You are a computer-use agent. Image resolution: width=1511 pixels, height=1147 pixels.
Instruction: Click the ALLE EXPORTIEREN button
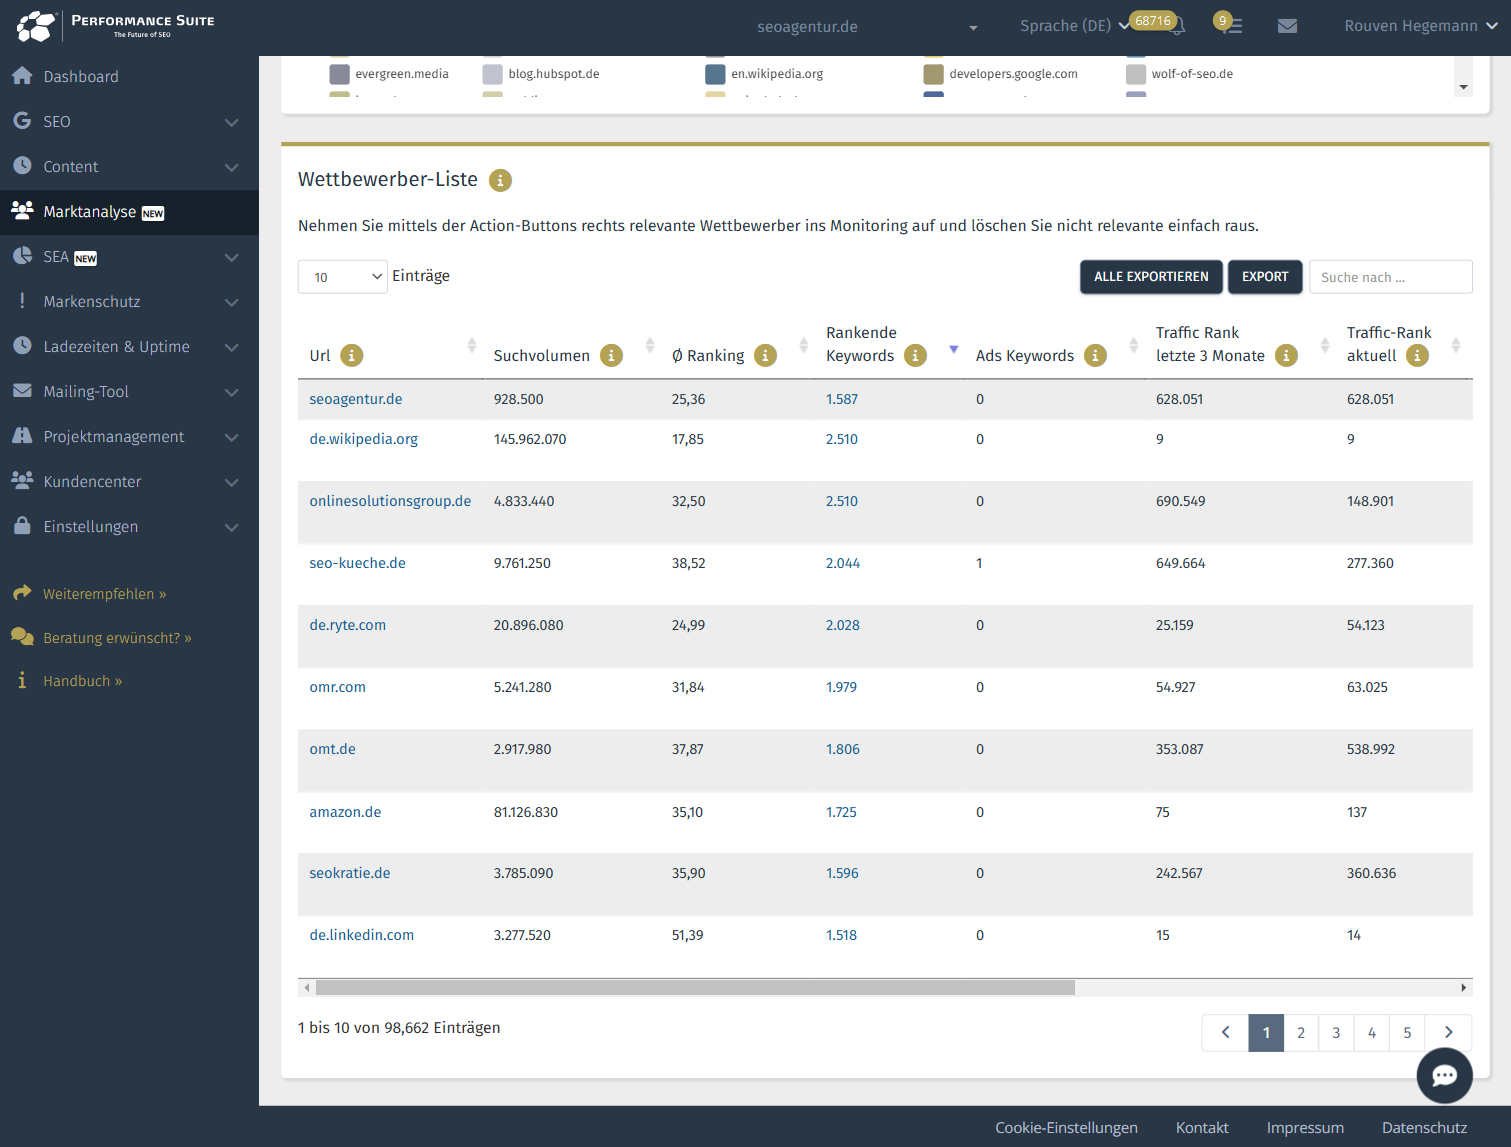(x=1151, y=277)
